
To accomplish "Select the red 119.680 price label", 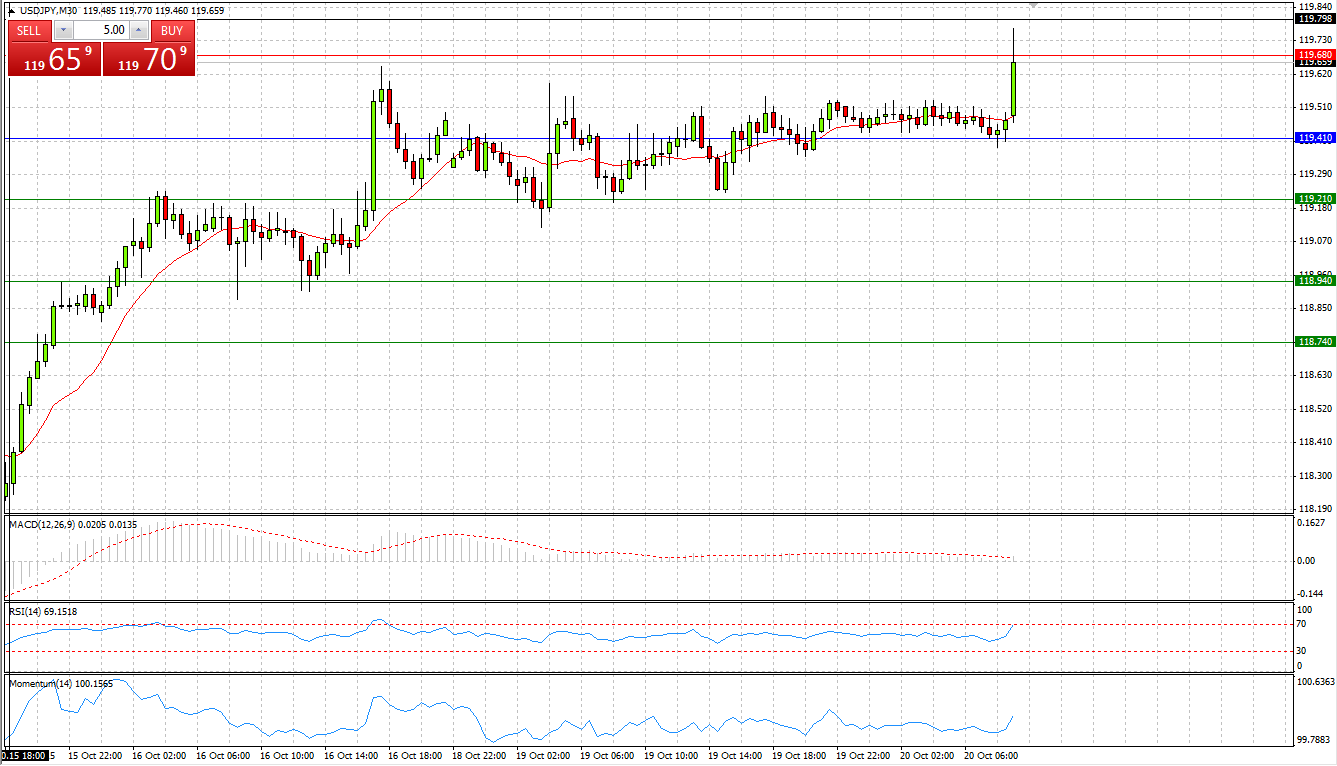I will tap(1314, 54).
